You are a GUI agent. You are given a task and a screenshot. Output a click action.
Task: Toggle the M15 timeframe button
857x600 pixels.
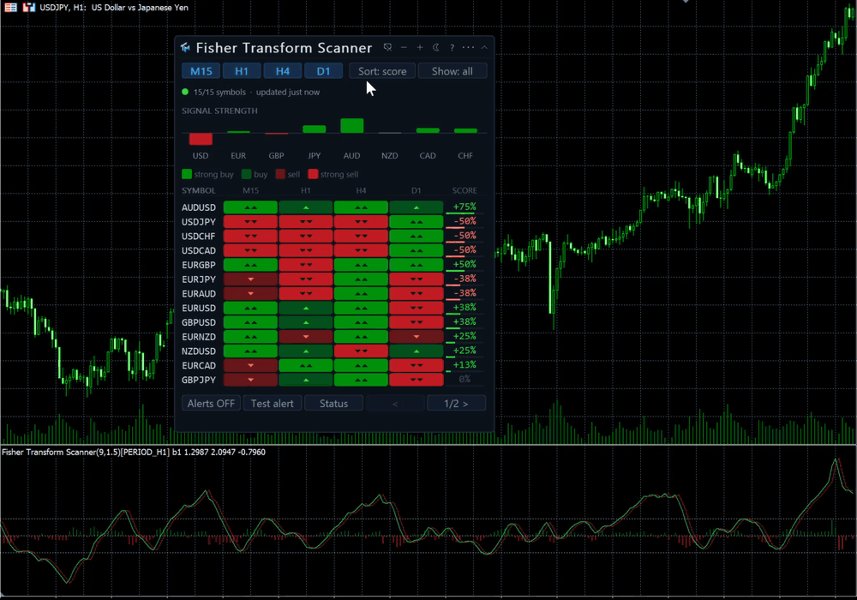pos(201,71)
